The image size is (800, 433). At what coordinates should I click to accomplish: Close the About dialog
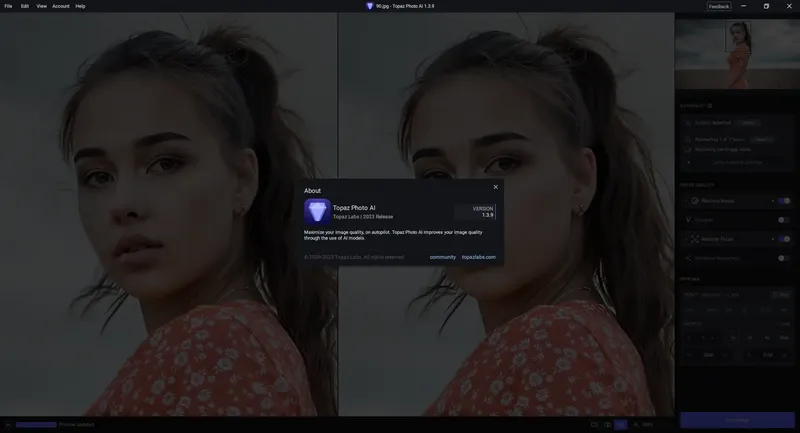[x=495, y=187]
